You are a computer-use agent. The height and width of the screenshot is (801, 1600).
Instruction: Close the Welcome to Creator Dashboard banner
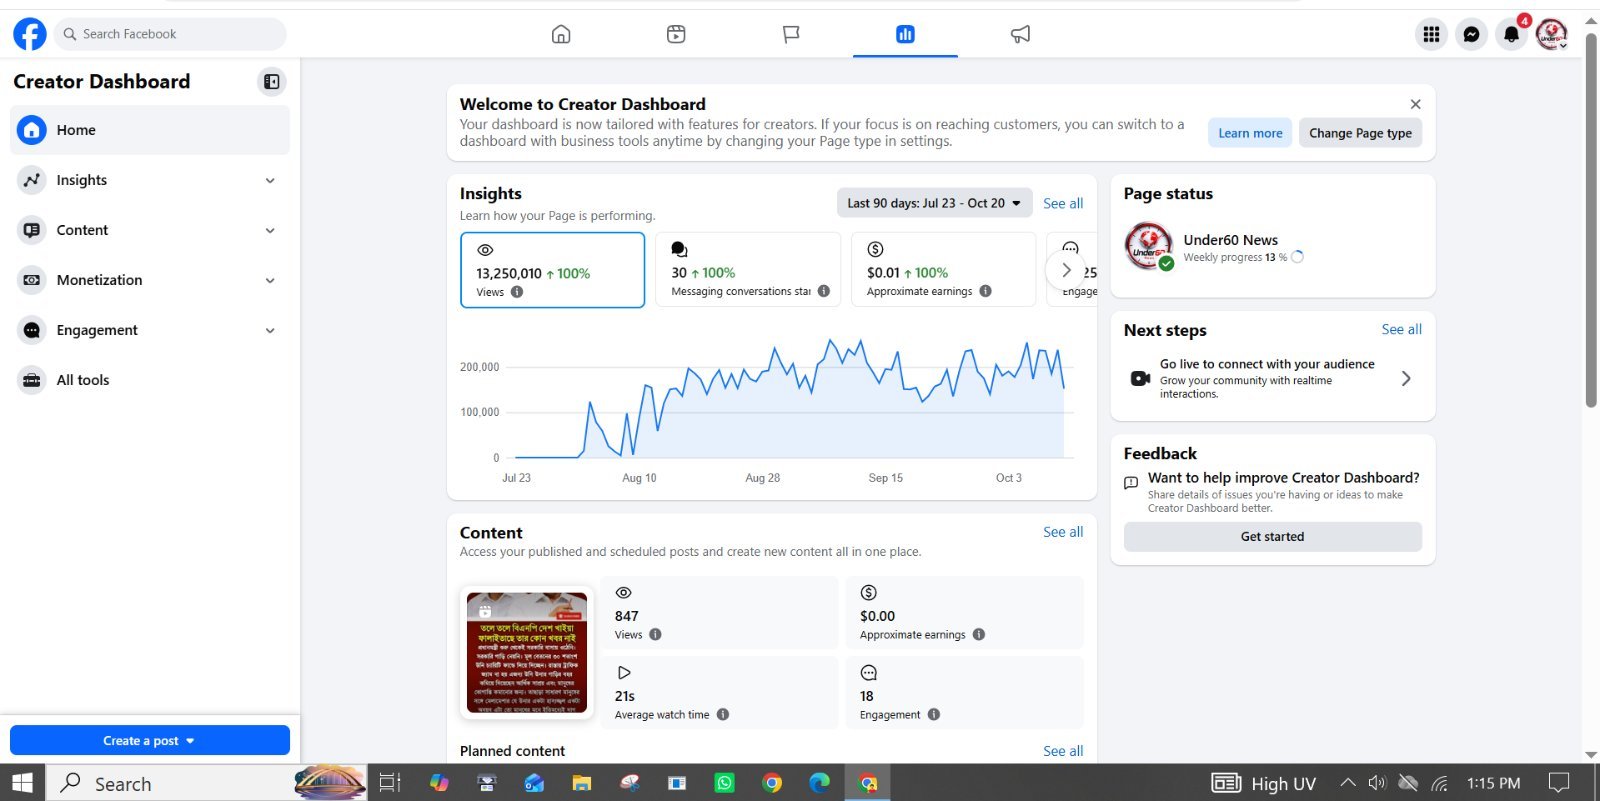point(1415,104)
